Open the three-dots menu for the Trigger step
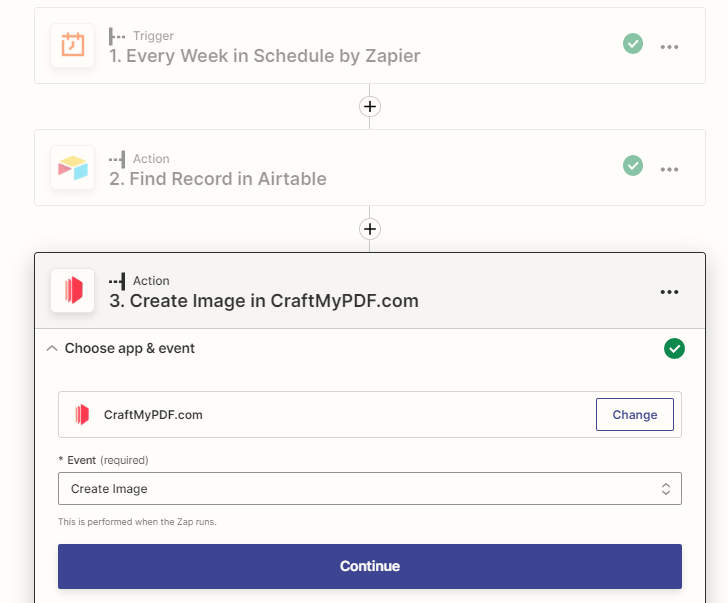The width and height of the screenshot is (728, 603). pos(669,47)
